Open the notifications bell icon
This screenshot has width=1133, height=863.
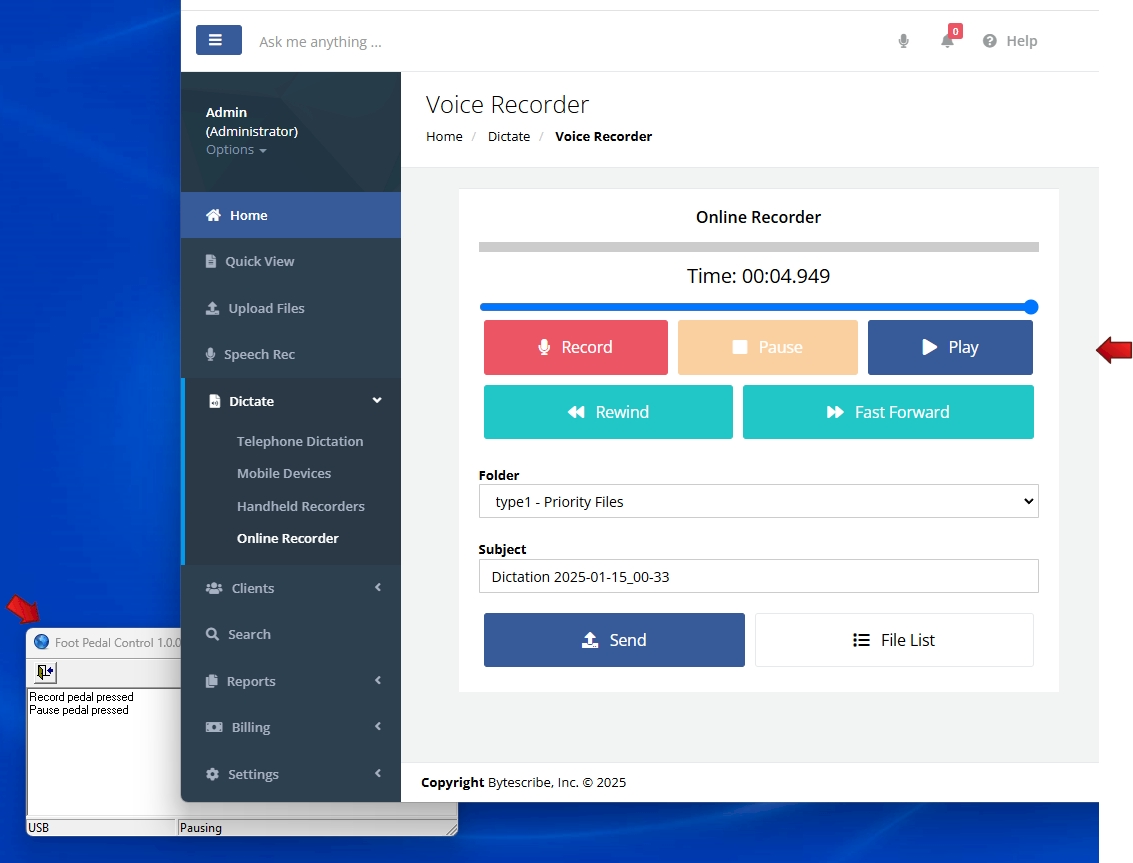tap(947, 41)
